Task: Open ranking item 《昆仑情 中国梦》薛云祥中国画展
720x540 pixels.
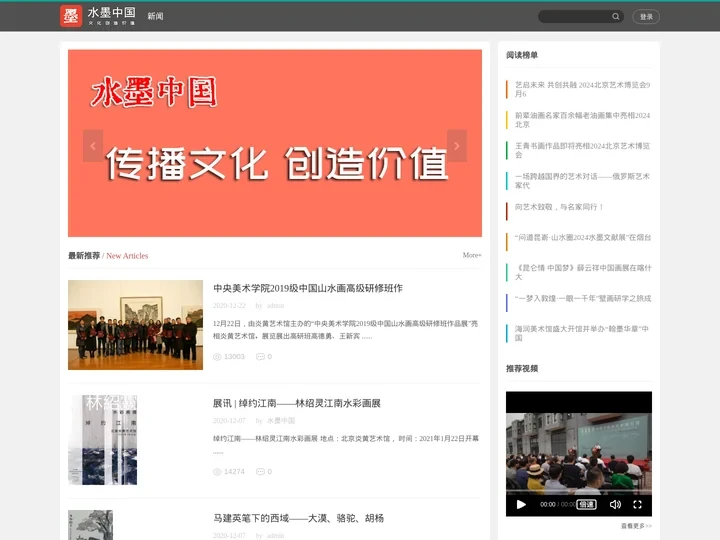Action: [582, 272]
